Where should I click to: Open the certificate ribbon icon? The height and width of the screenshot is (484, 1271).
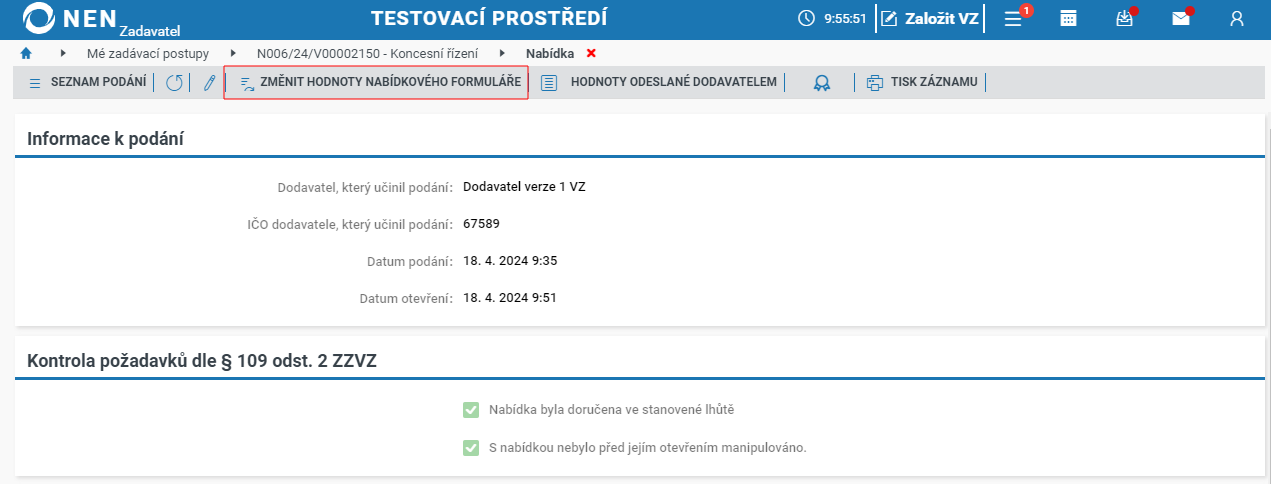pos(822,83)
